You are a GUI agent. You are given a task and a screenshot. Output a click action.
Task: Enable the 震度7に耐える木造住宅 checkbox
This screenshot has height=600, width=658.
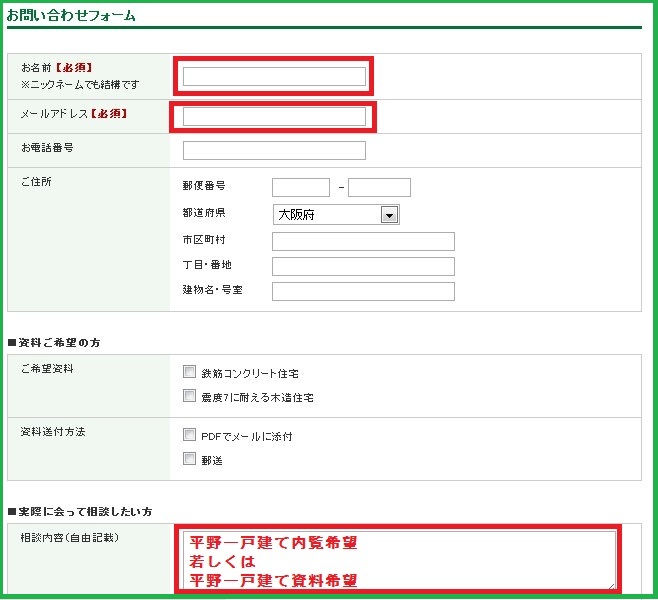coord(190,396)
